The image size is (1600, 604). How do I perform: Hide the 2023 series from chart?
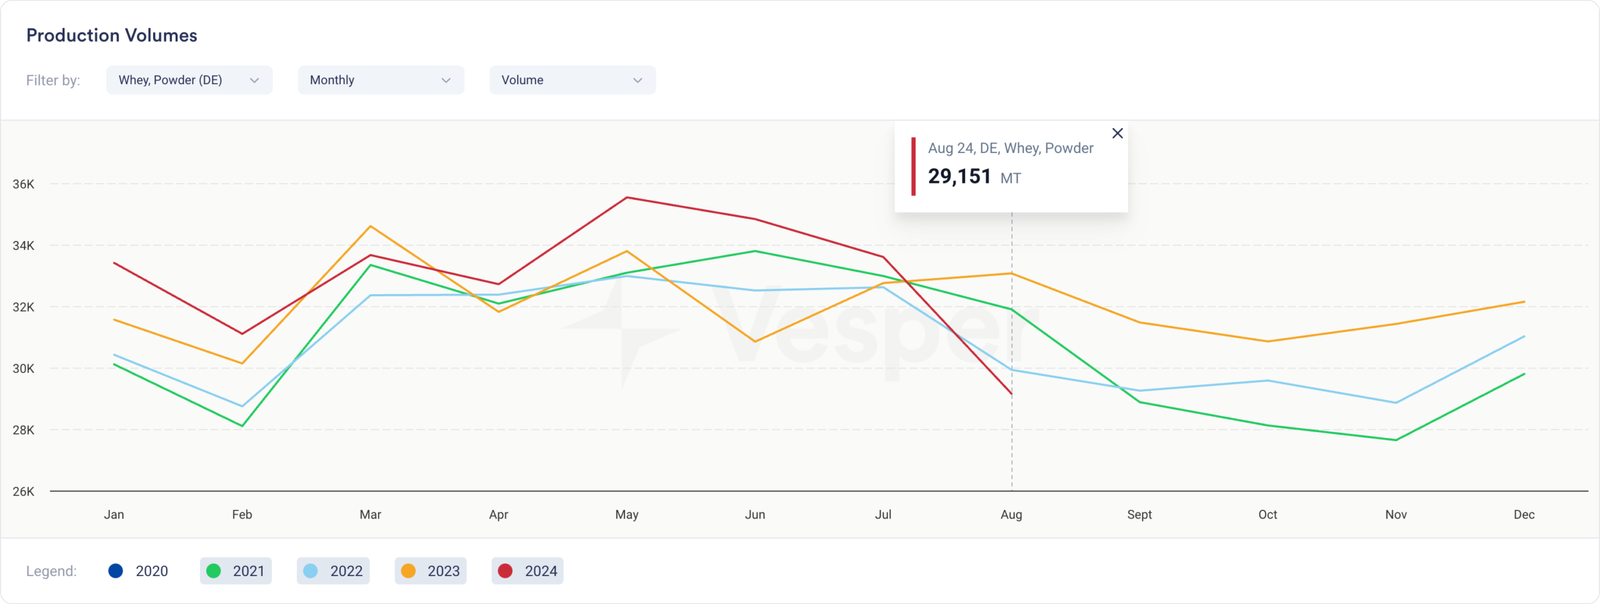430,571
